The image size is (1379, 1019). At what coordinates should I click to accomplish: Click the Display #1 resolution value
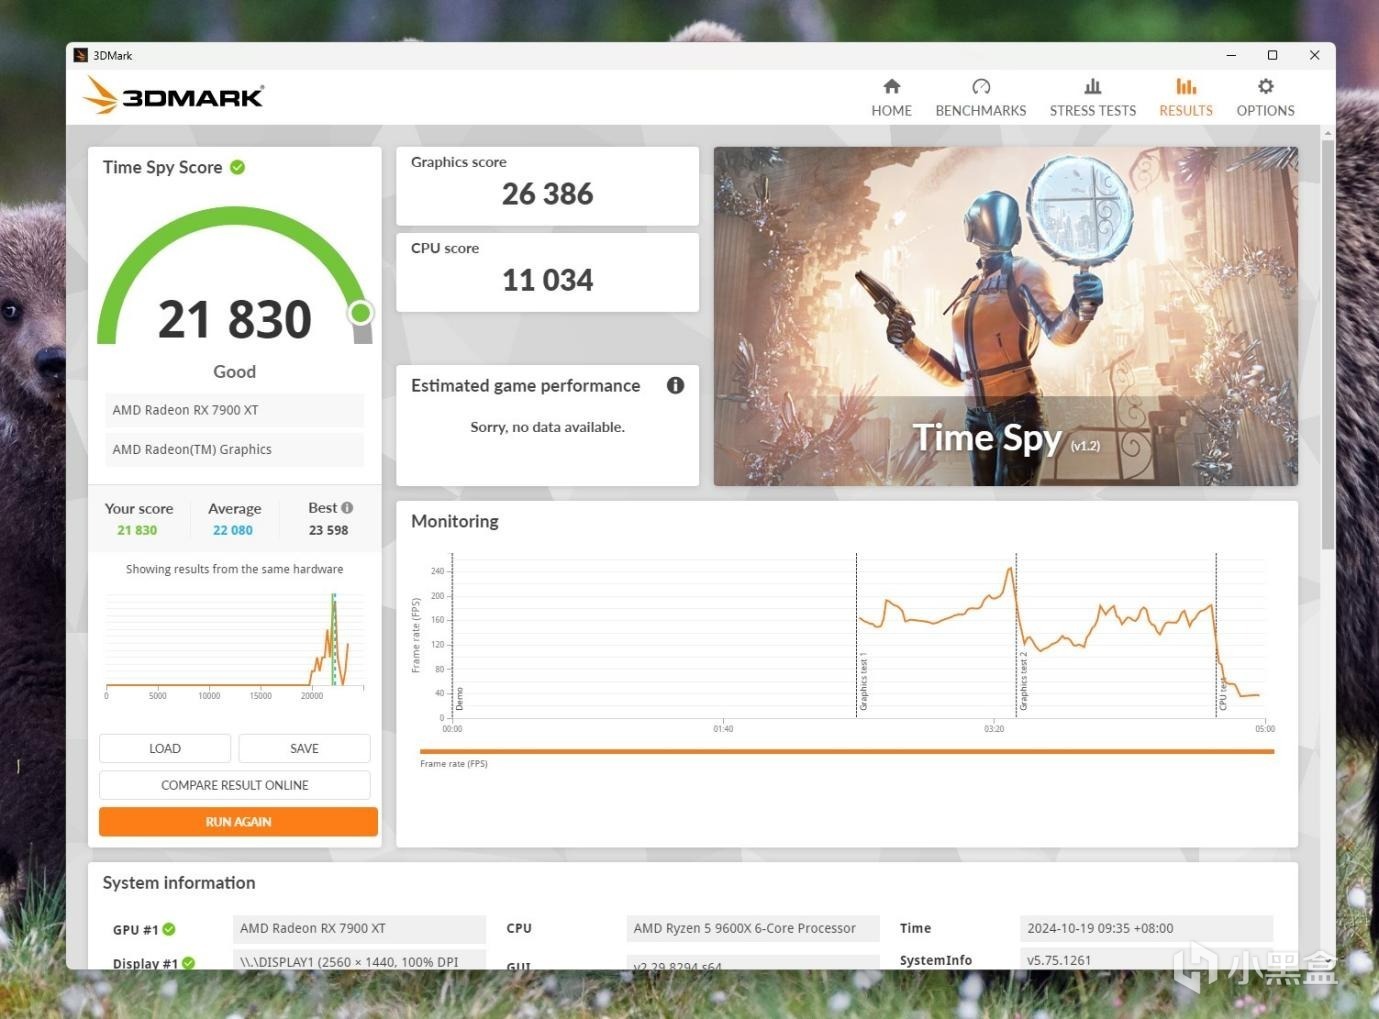point(360,961)
